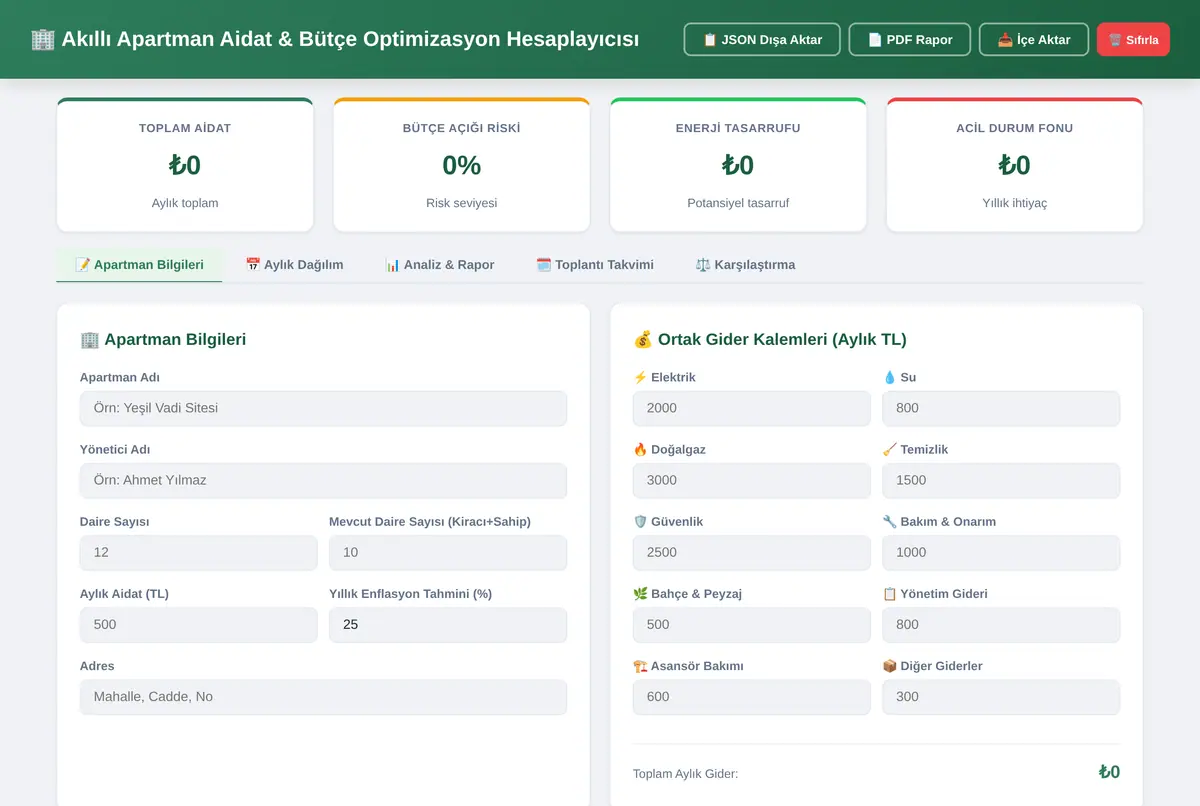Click the memo icon on Apartman Bilgileri tab

coord(83,265)
